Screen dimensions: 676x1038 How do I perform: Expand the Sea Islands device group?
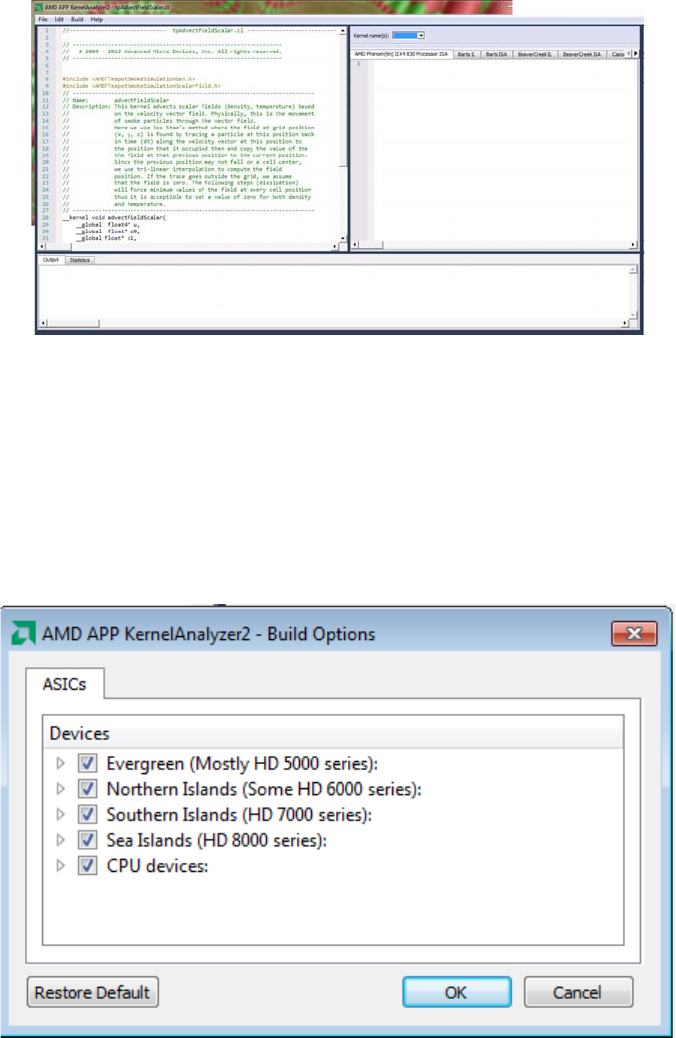coord(61,840)
